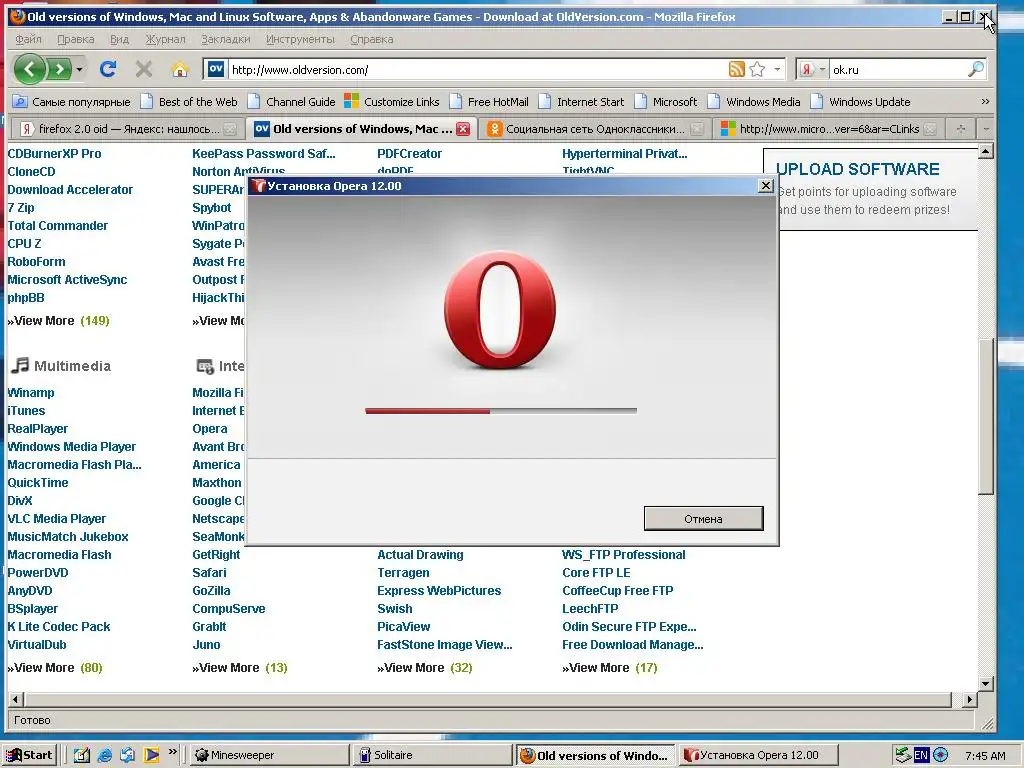Click the Internet category icon
This screenshot has width=1024, height=768.
click(x=205, y=366)
